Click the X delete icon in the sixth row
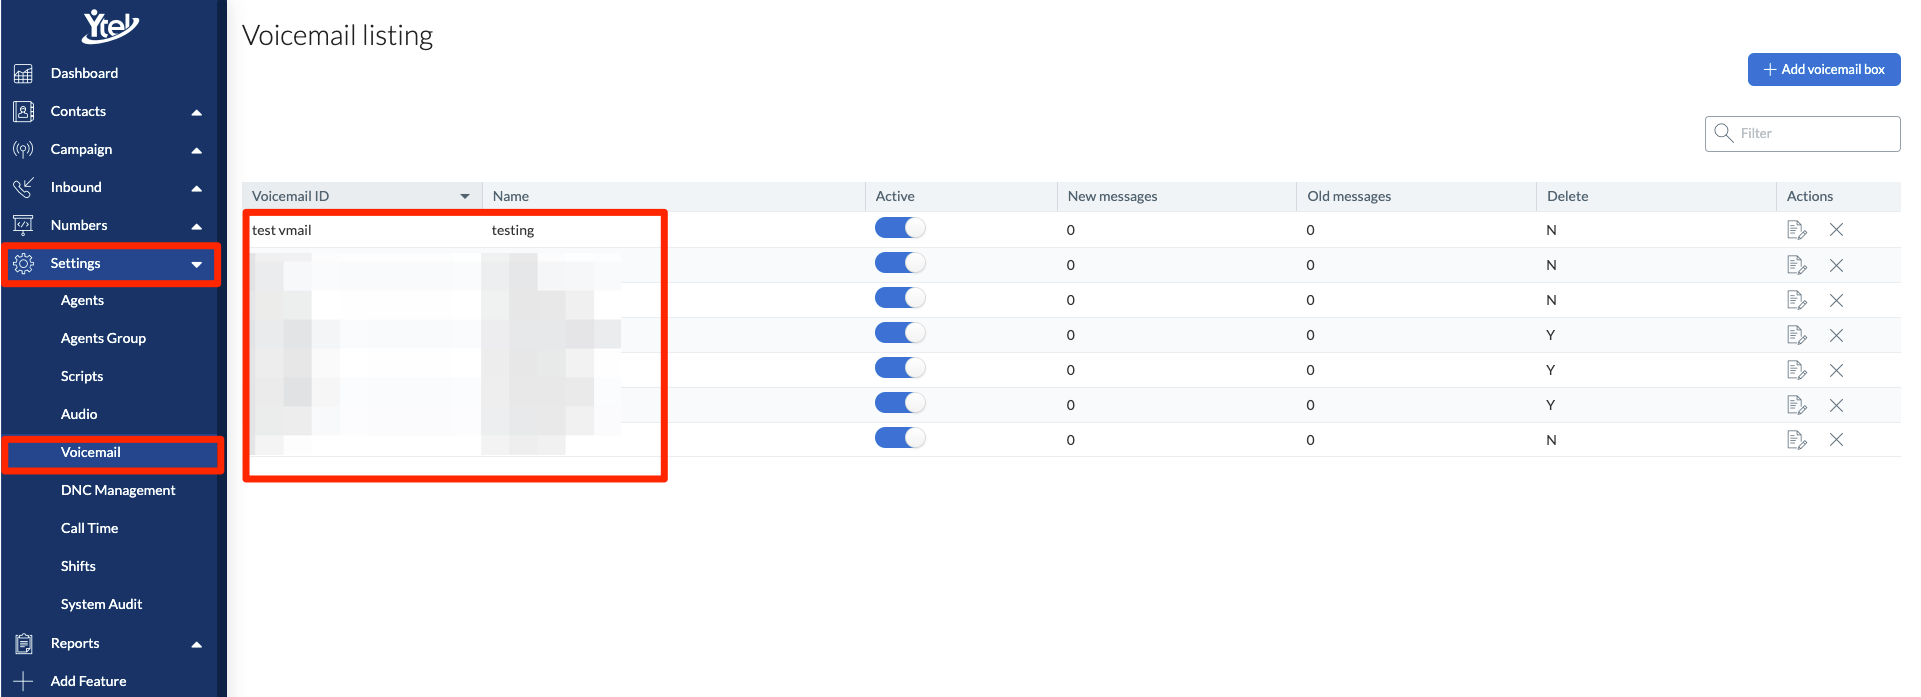Screen dimensions: 1921x697 click(1836, 405)
